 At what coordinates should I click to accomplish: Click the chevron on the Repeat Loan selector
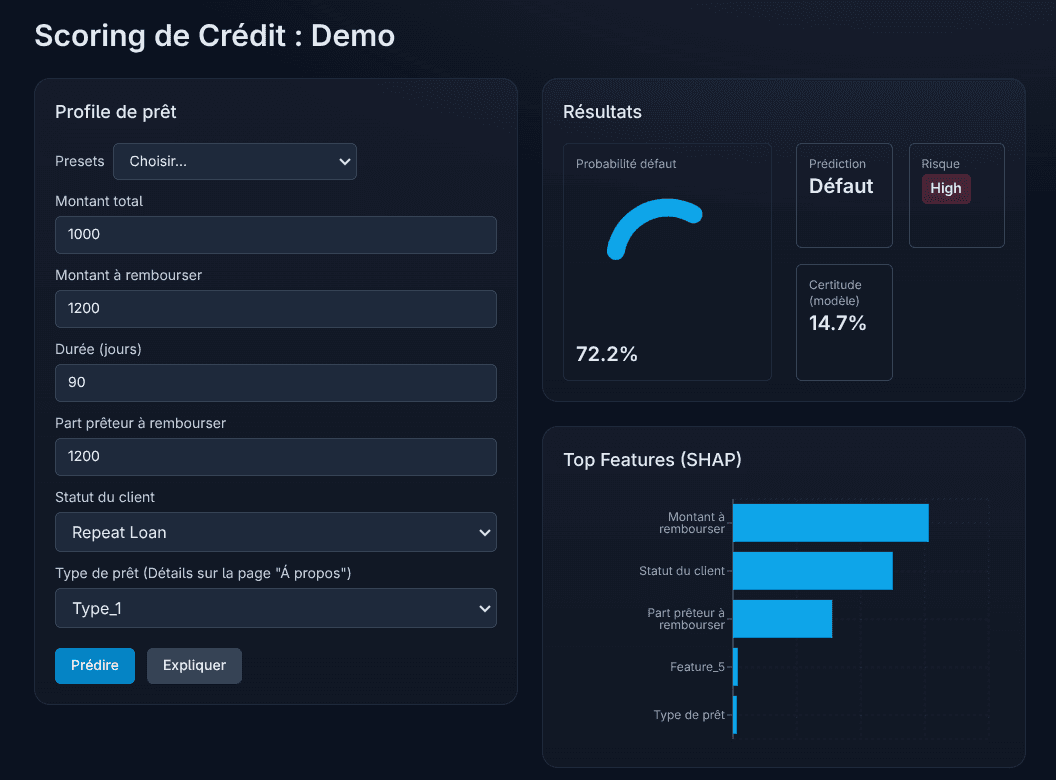tap(484, 532)
